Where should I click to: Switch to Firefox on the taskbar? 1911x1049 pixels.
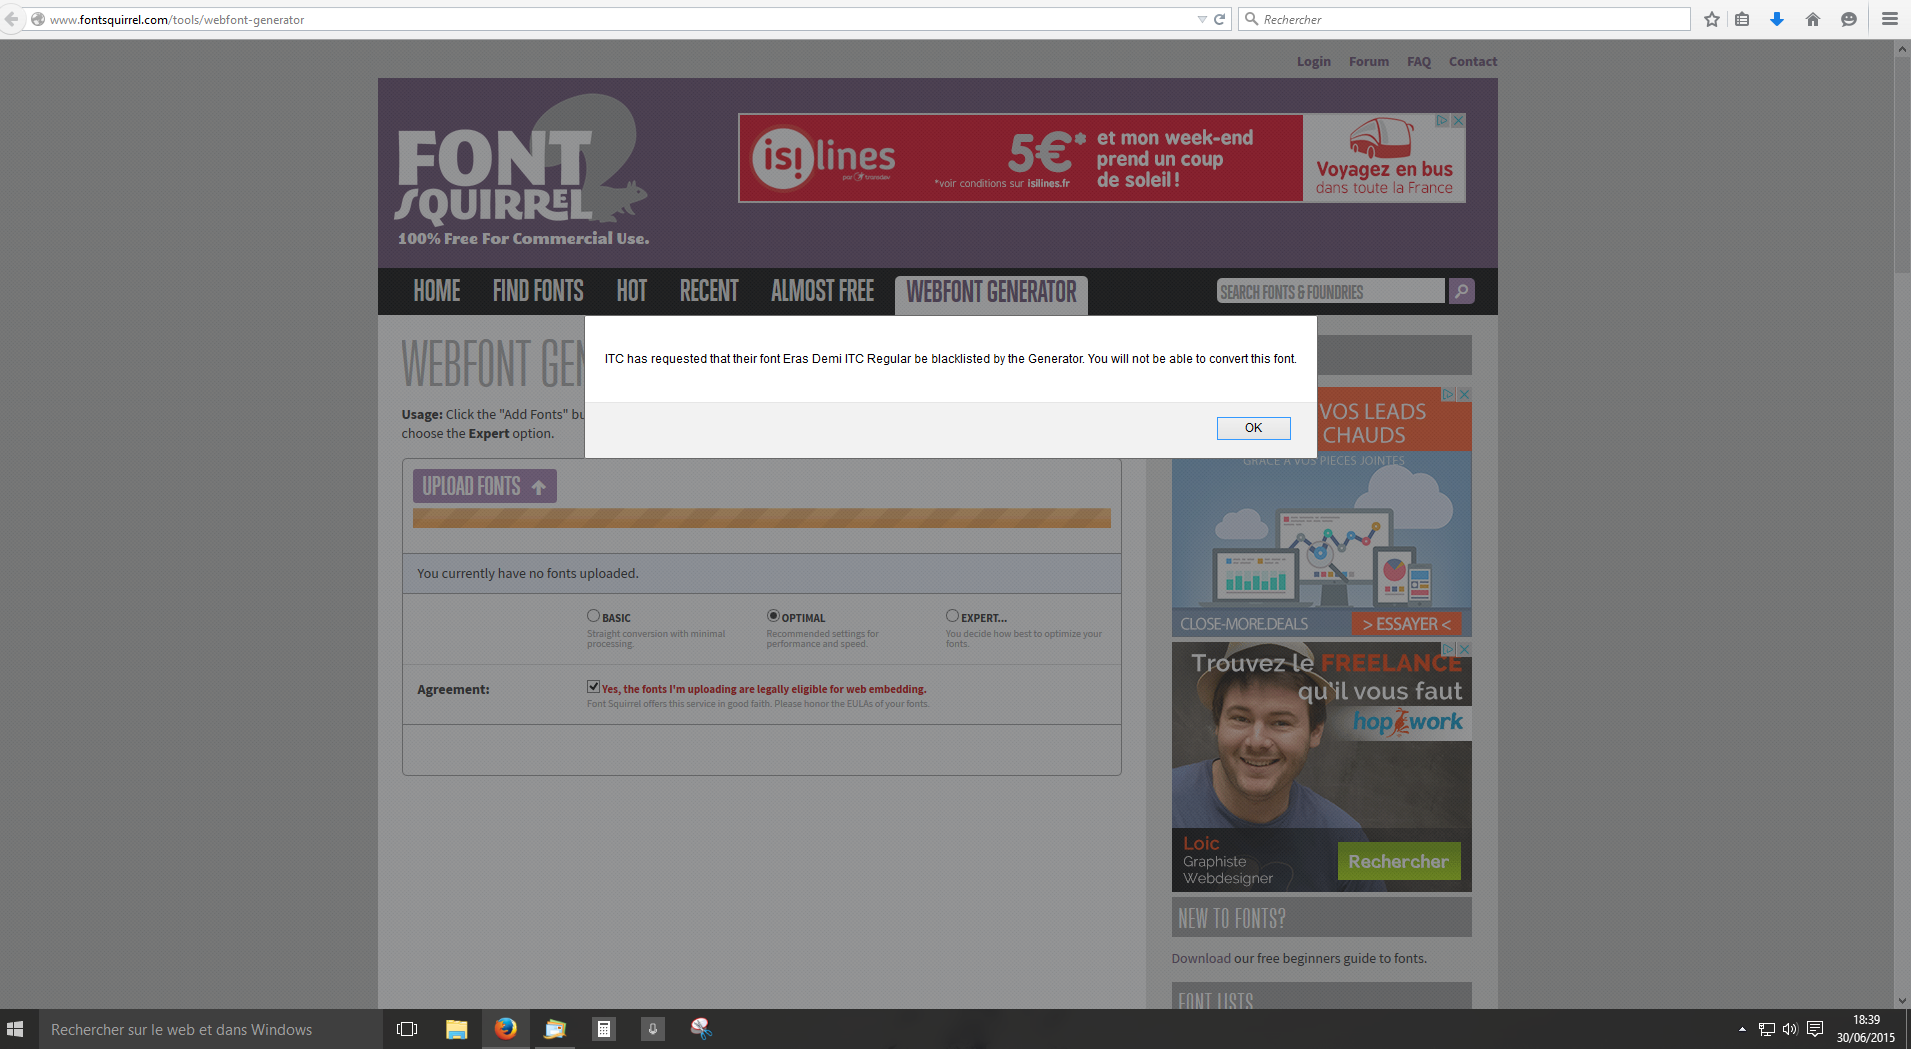[x=506, y=1029]
